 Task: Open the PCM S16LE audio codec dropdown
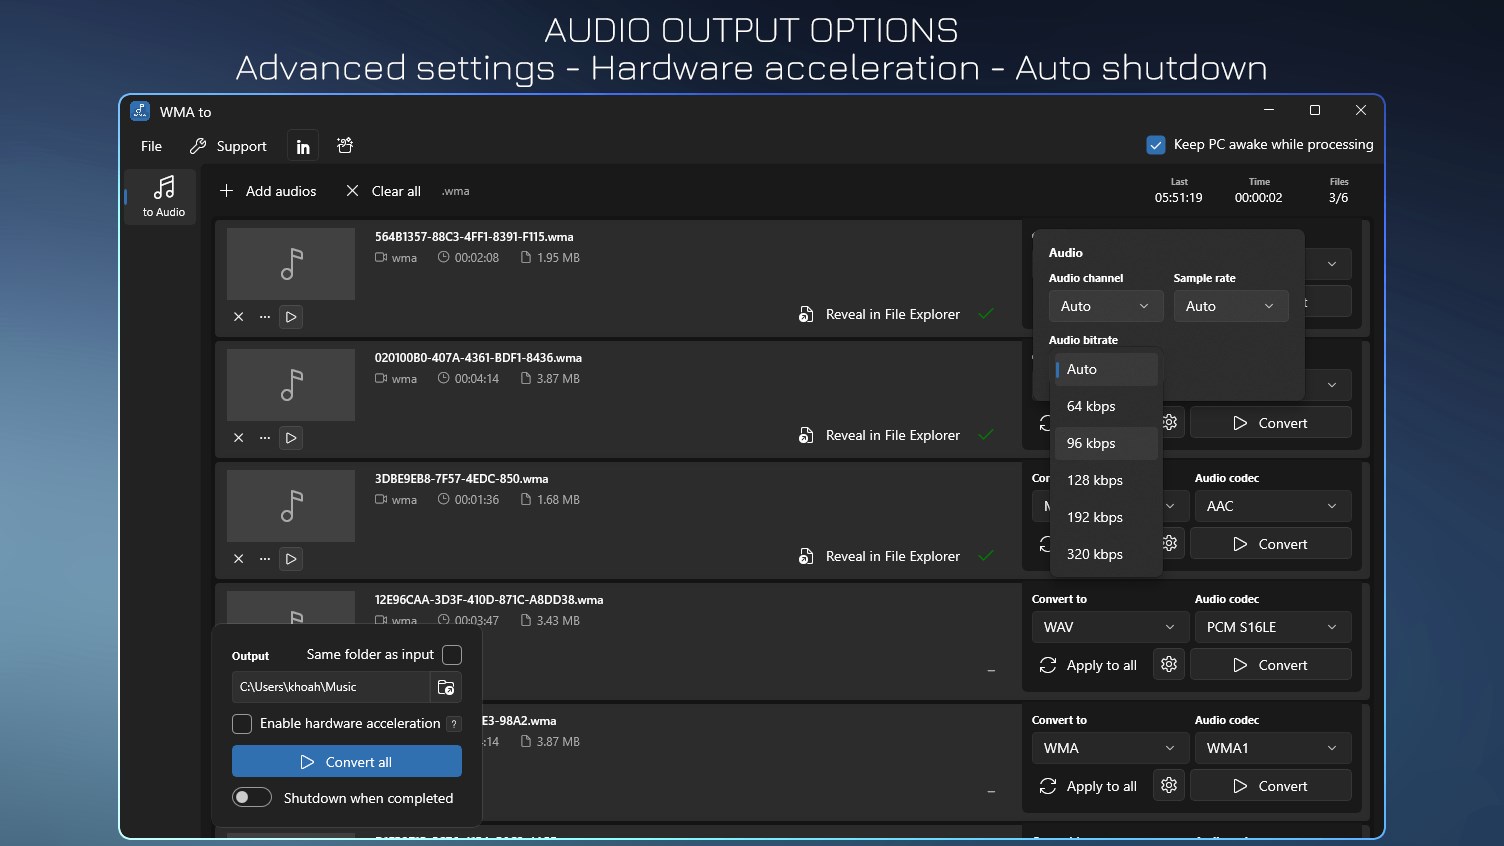[x=1272, y=627]
